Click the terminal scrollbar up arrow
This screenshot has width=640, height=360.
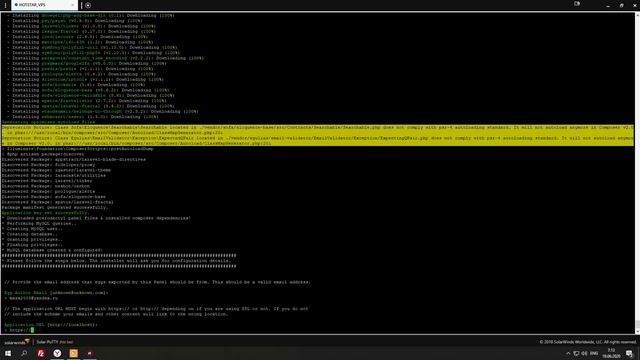pyautogui.click(x=638, y=15)
